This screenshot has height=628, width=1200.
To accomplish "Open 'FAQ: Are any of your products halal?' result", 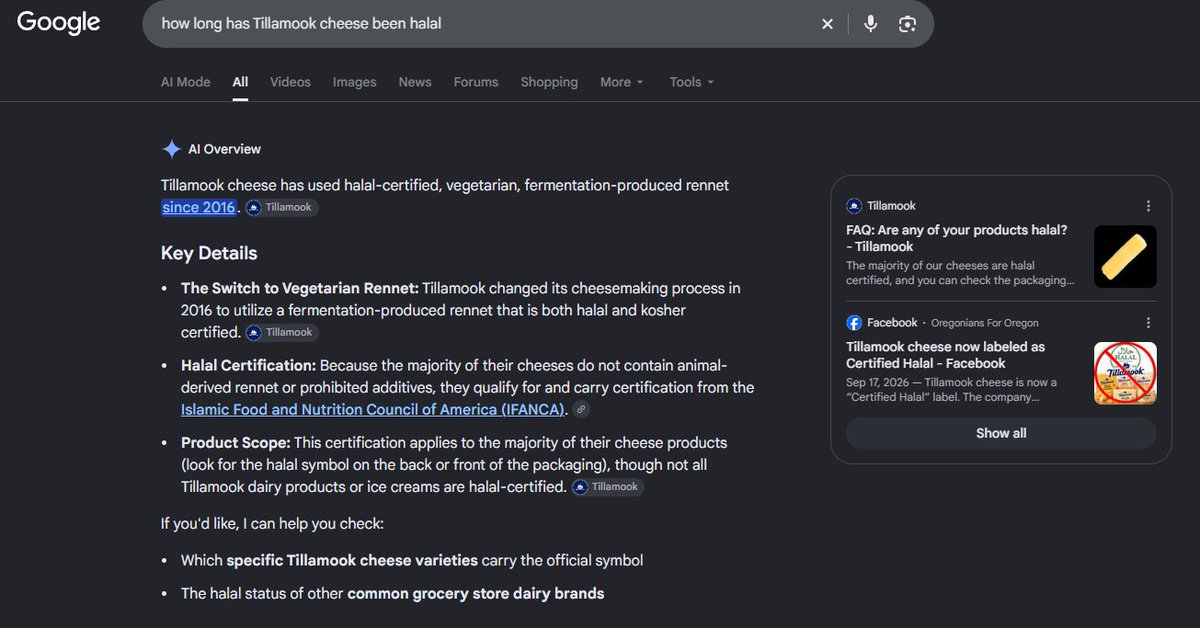I will (x=957, y=238).
